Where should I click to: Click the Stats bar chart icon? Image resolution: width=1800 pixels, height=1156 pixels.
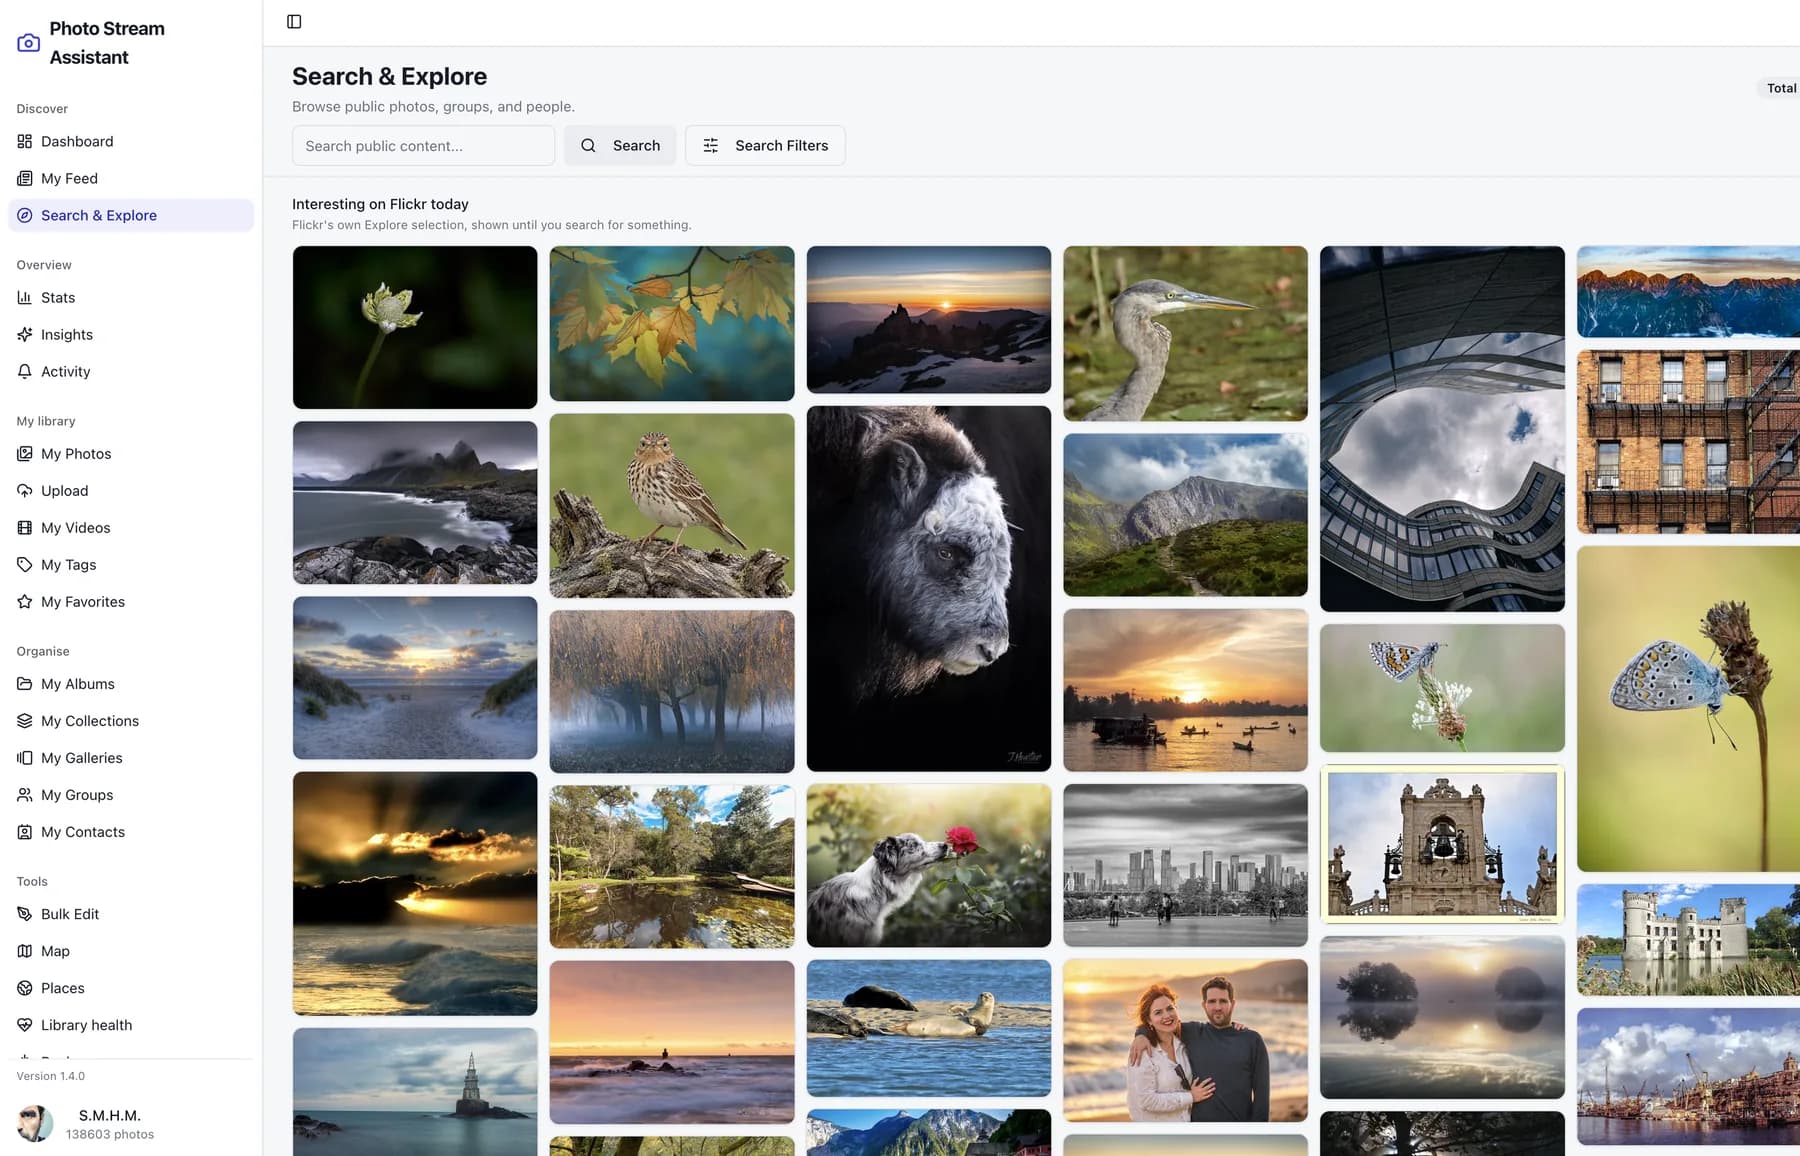click(x=25, y=298)
